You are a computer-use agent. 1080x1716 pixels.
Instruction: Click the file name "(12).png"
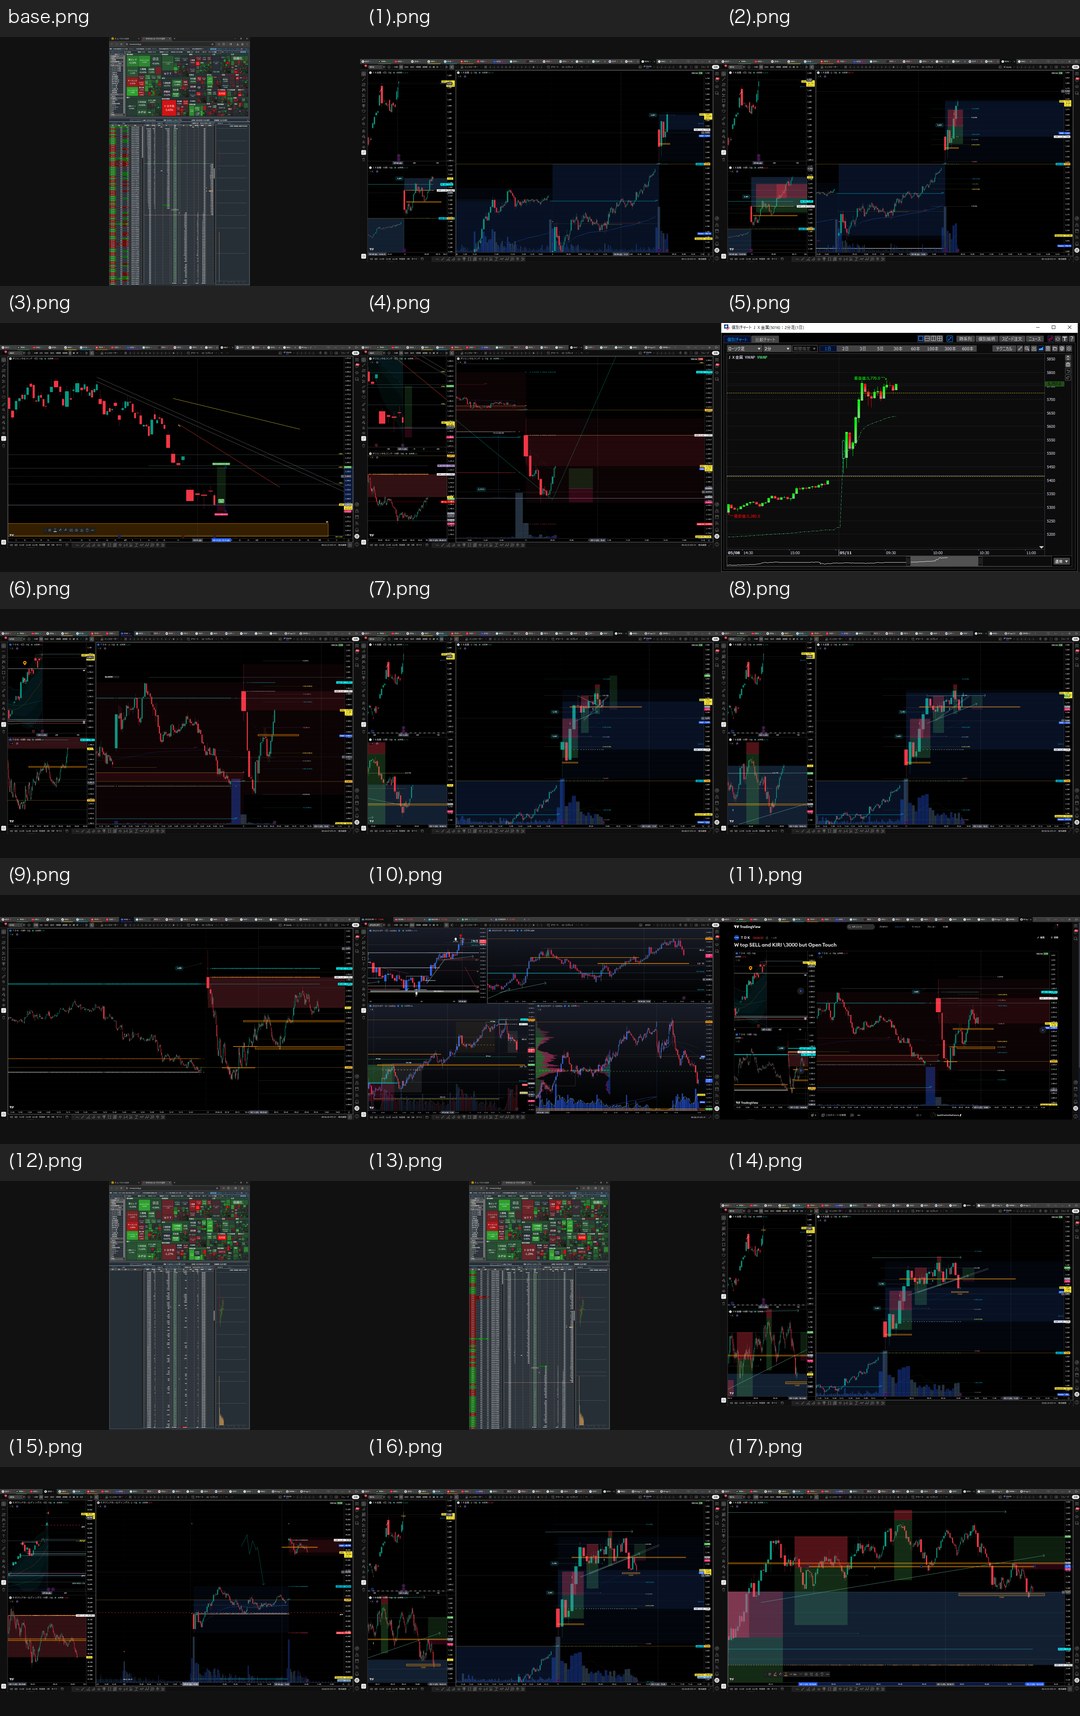click(x=45, y=1161)
